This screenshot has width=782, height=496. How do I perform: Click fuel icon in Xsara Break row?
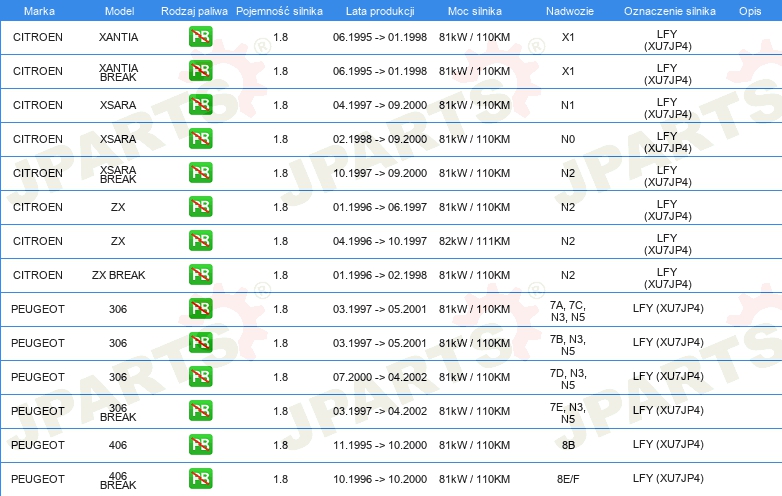(200, 172)
